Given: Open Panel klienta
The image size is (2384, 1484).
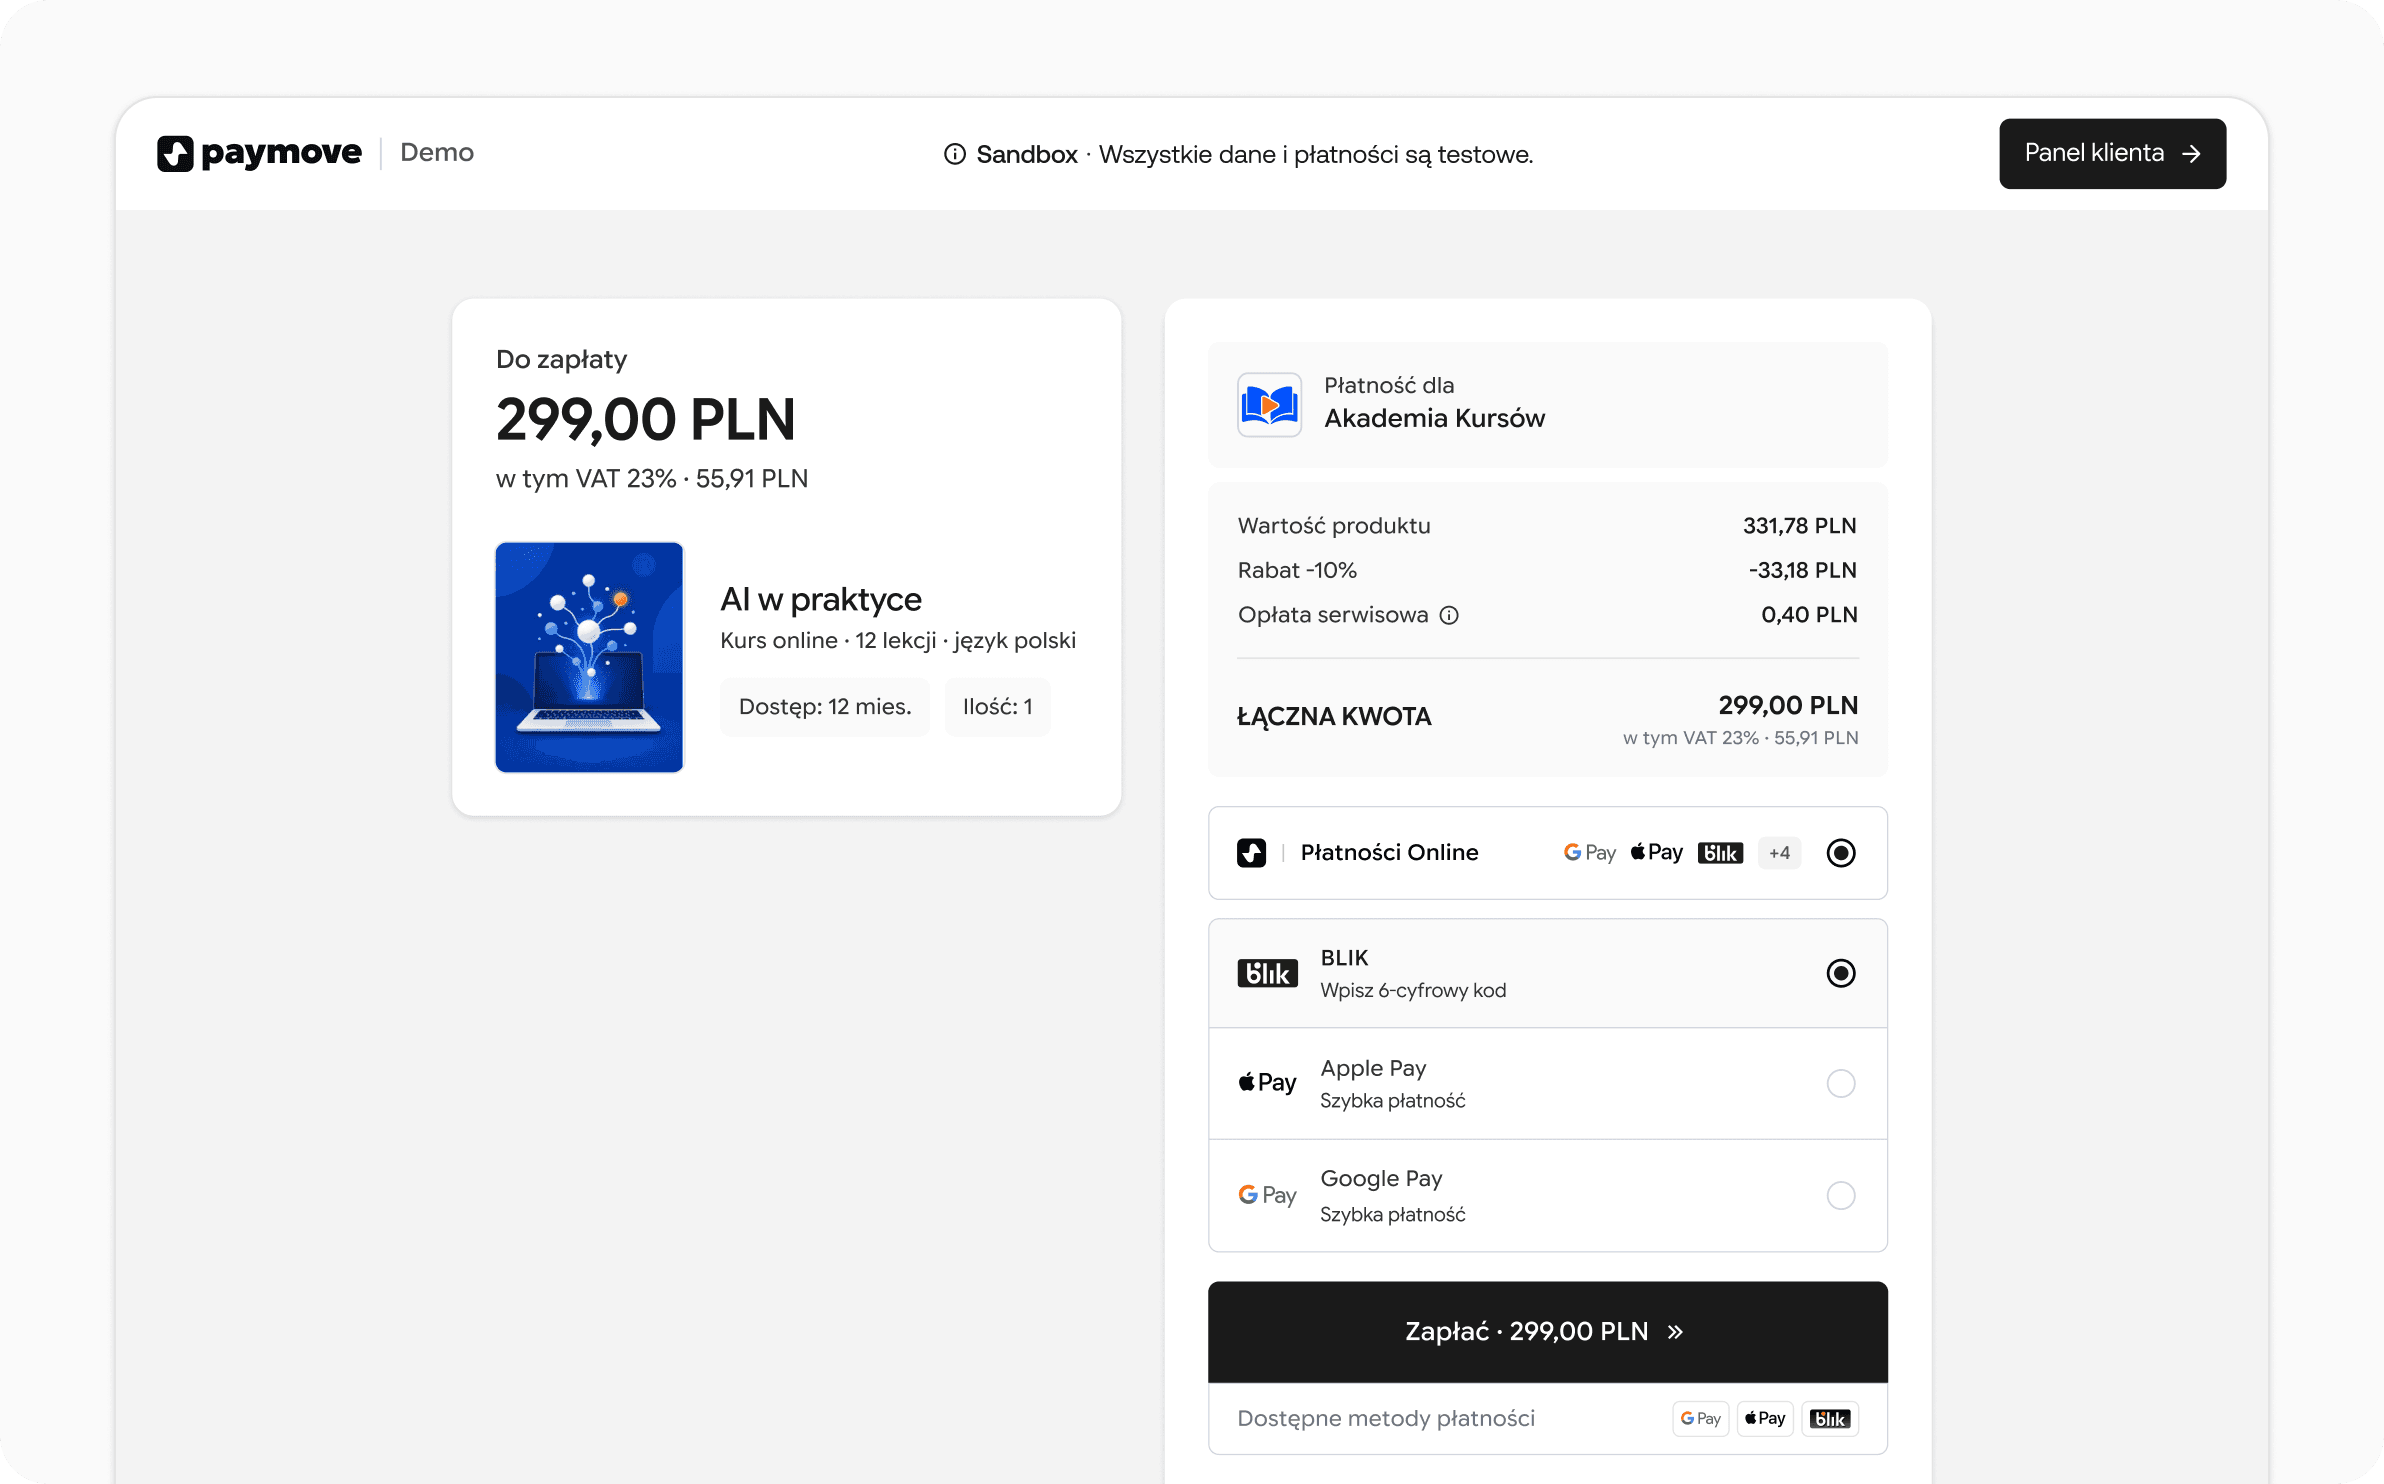Looking at the screenshot, I should (x=2112, y=154).
